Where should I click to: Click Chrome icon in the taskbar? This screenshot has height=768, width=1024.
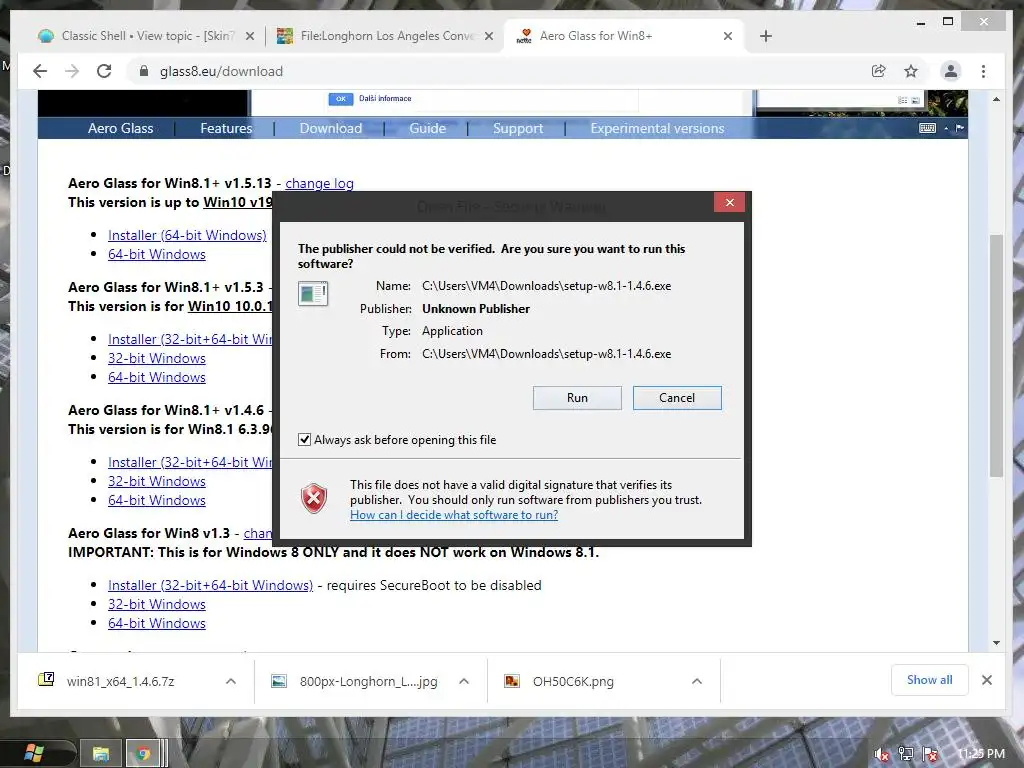[144, 754]
